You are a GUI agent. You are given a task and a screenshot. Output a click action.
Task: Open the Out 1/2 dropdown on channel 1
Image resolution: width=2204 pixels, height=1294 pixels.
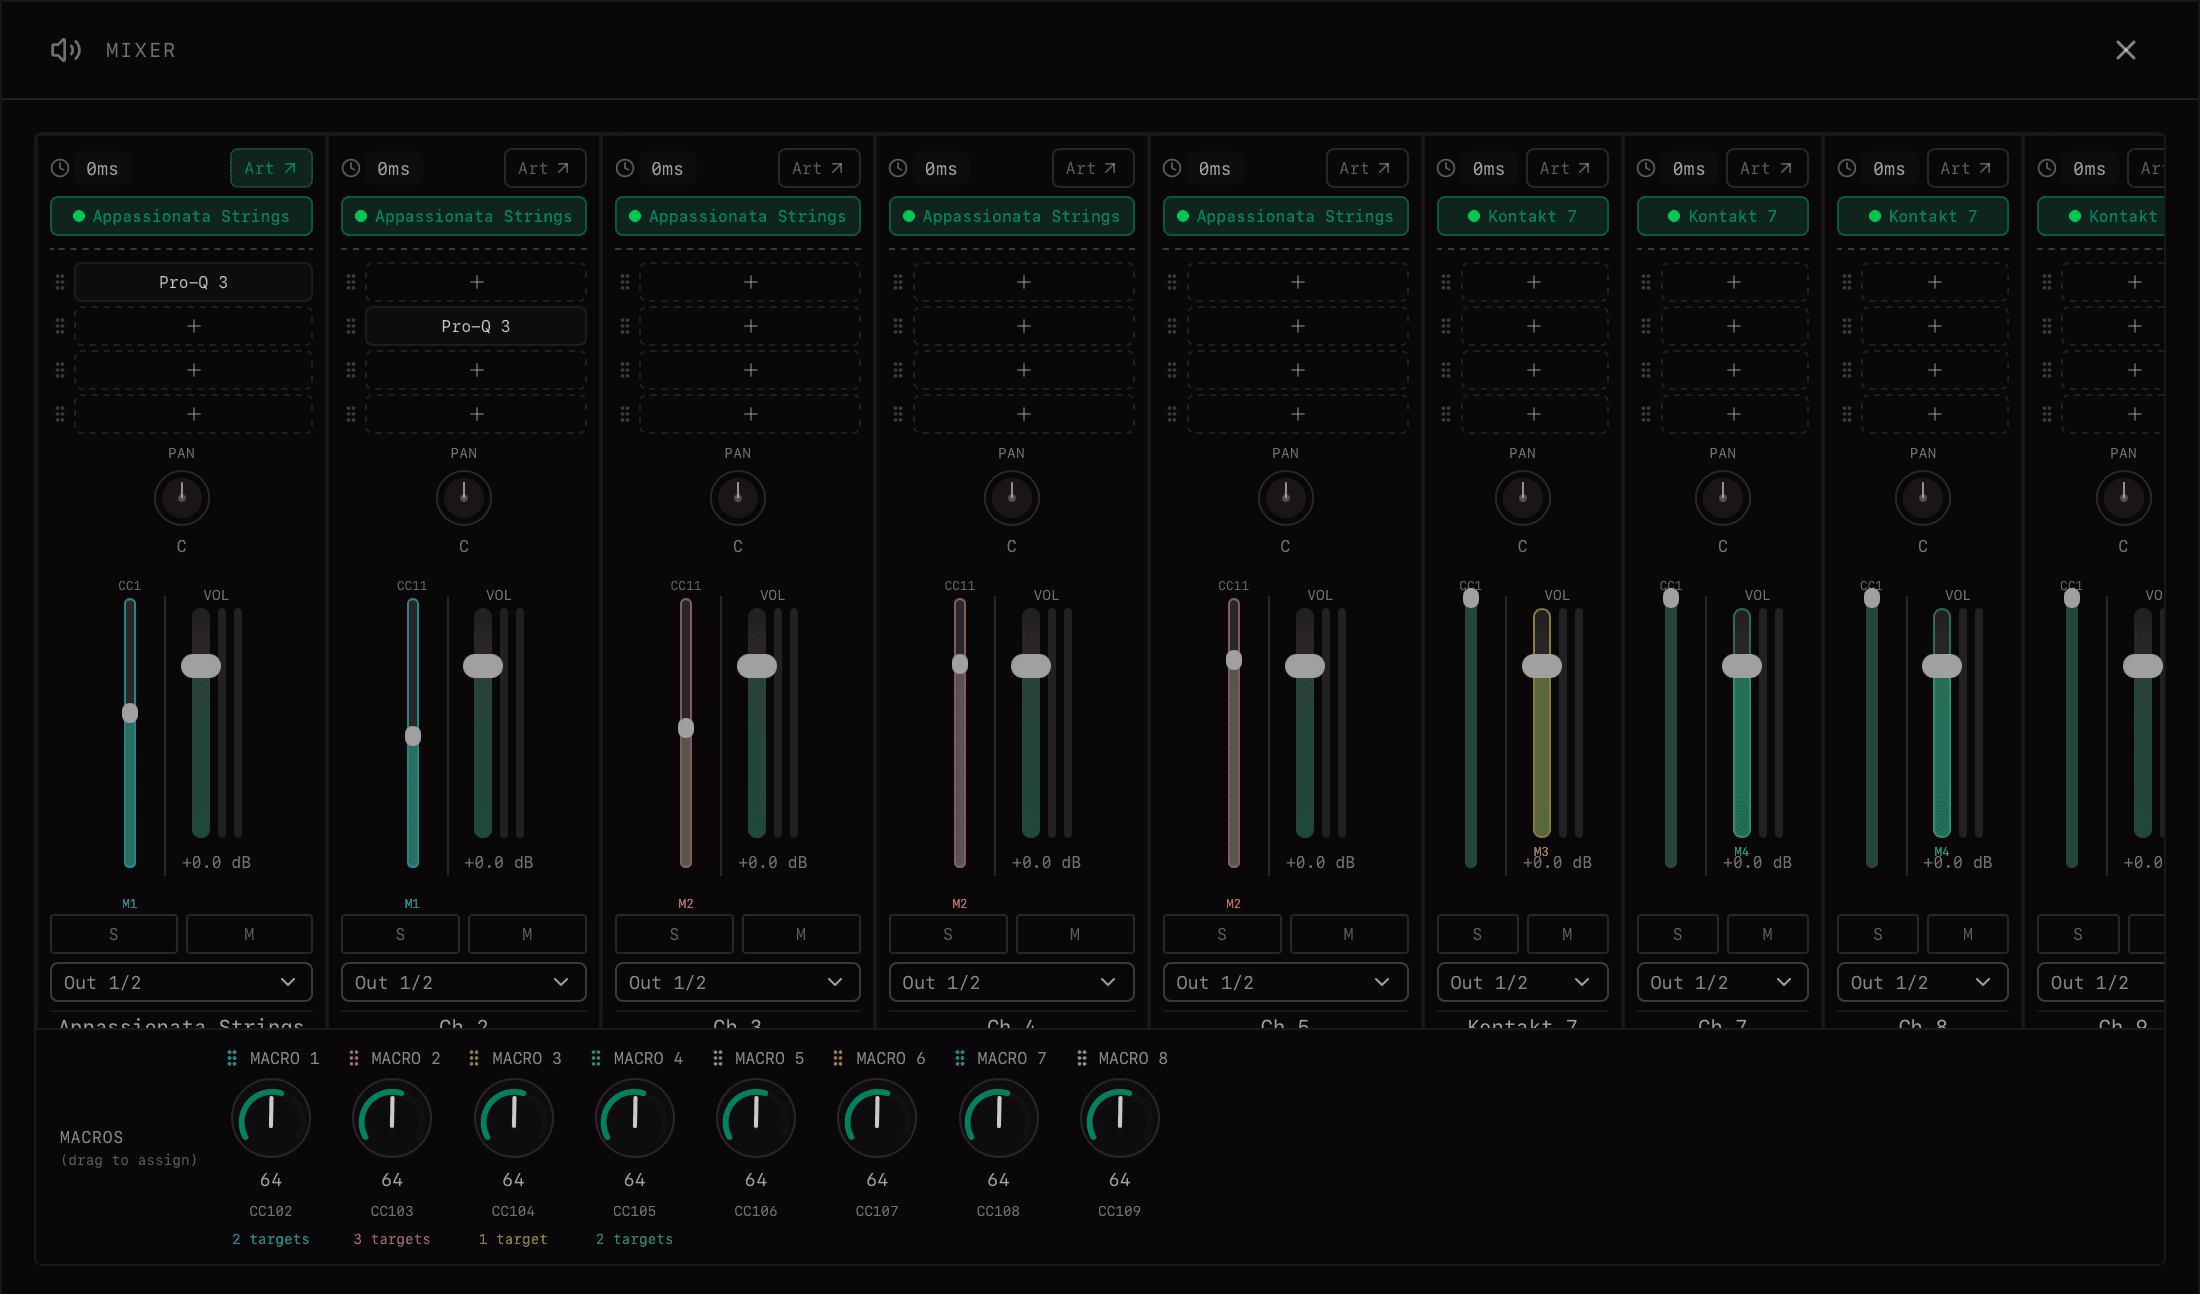[x=181, y=981]
